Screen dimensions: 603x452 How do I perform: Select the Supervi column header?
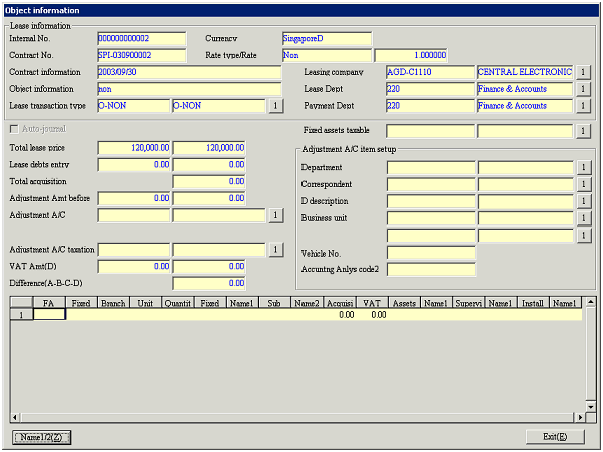tap(469, 303)
